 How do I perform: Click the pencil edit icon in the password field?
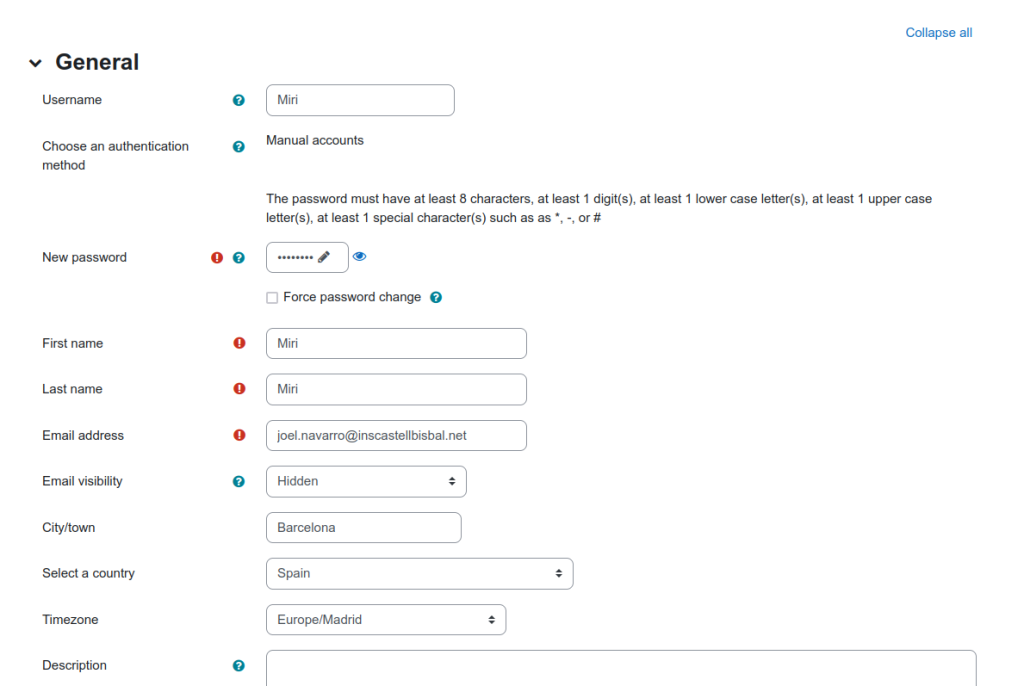(324, 257)
